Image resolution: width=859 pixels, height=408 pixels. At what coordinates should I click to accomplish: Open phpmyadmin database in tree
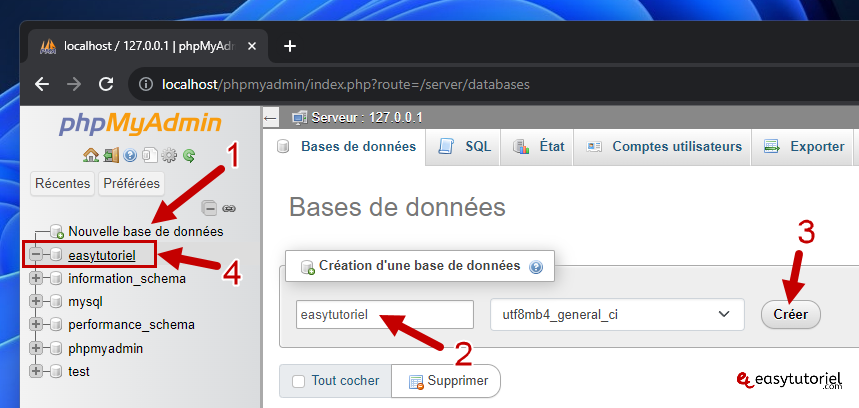pos(106,348)
